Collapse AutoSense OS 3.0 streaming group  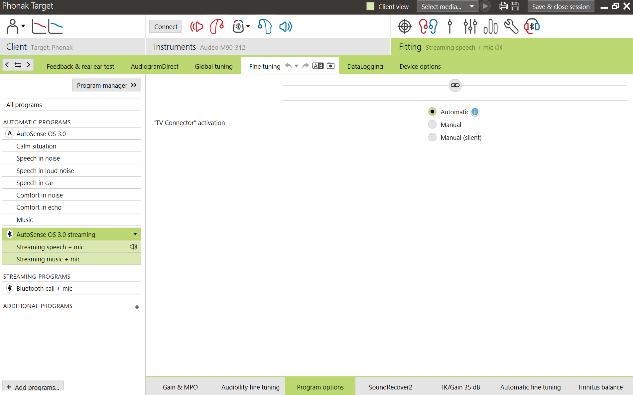[135, 234]
